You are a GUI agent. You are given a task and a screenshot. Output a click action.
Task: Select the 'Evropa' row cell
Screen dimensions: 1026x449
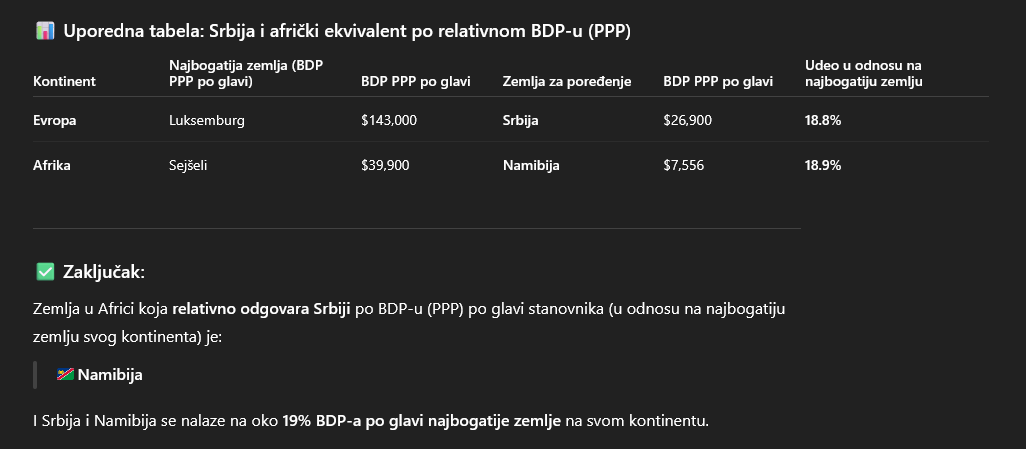55,120
